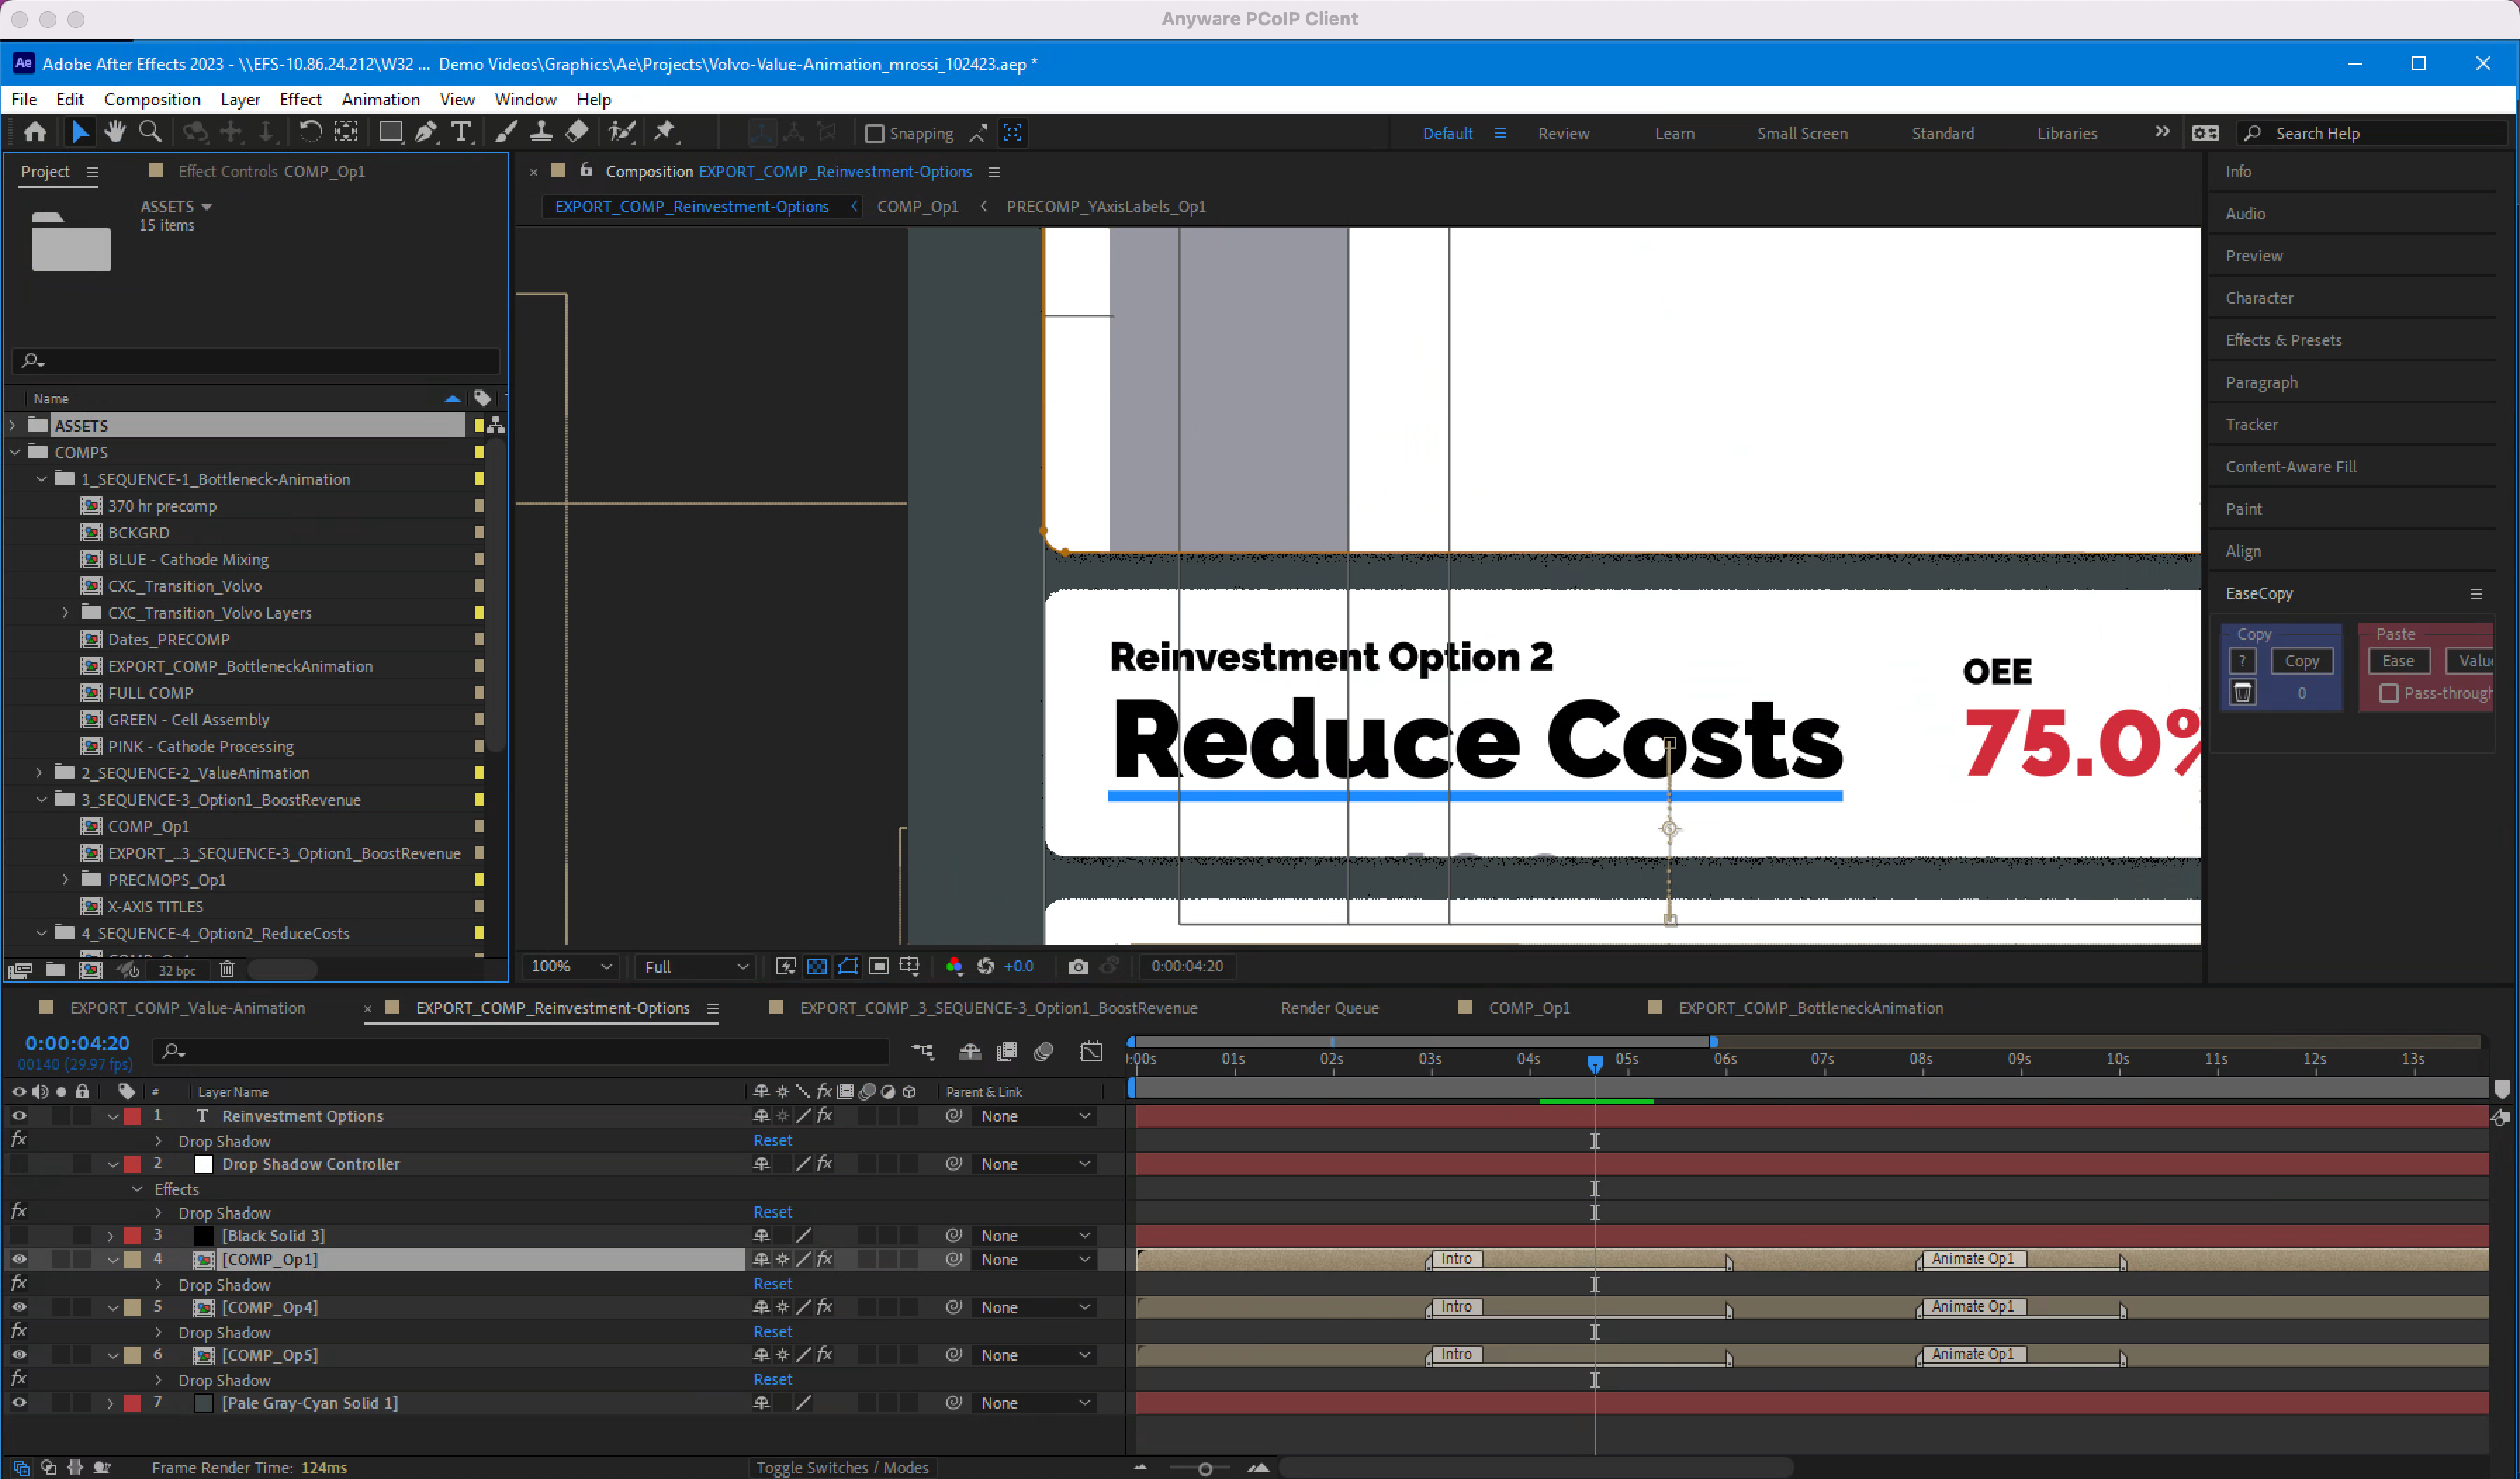Enable the Snapping checkbox
Screen dimensions: 2520x1479
(x=874, y=133)
